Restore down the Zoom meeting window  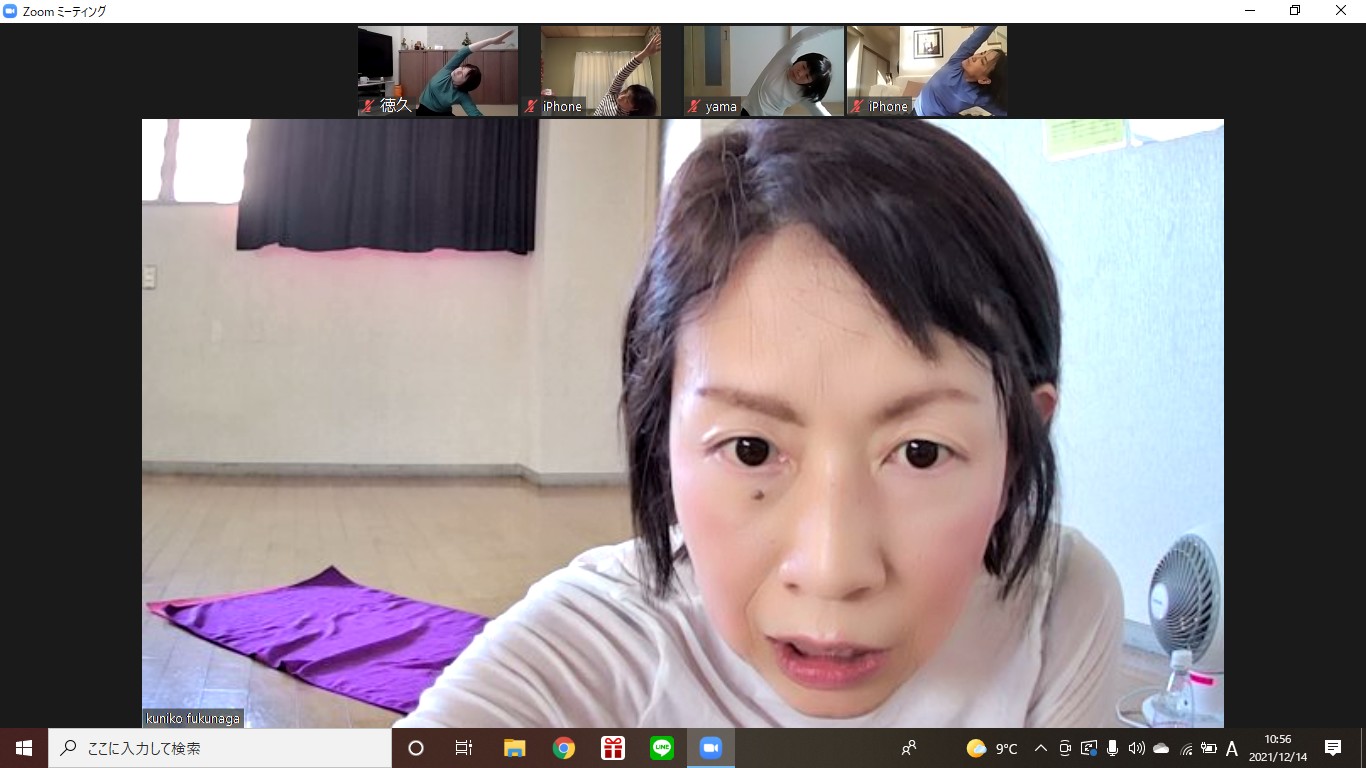[x=1295, y=11]
